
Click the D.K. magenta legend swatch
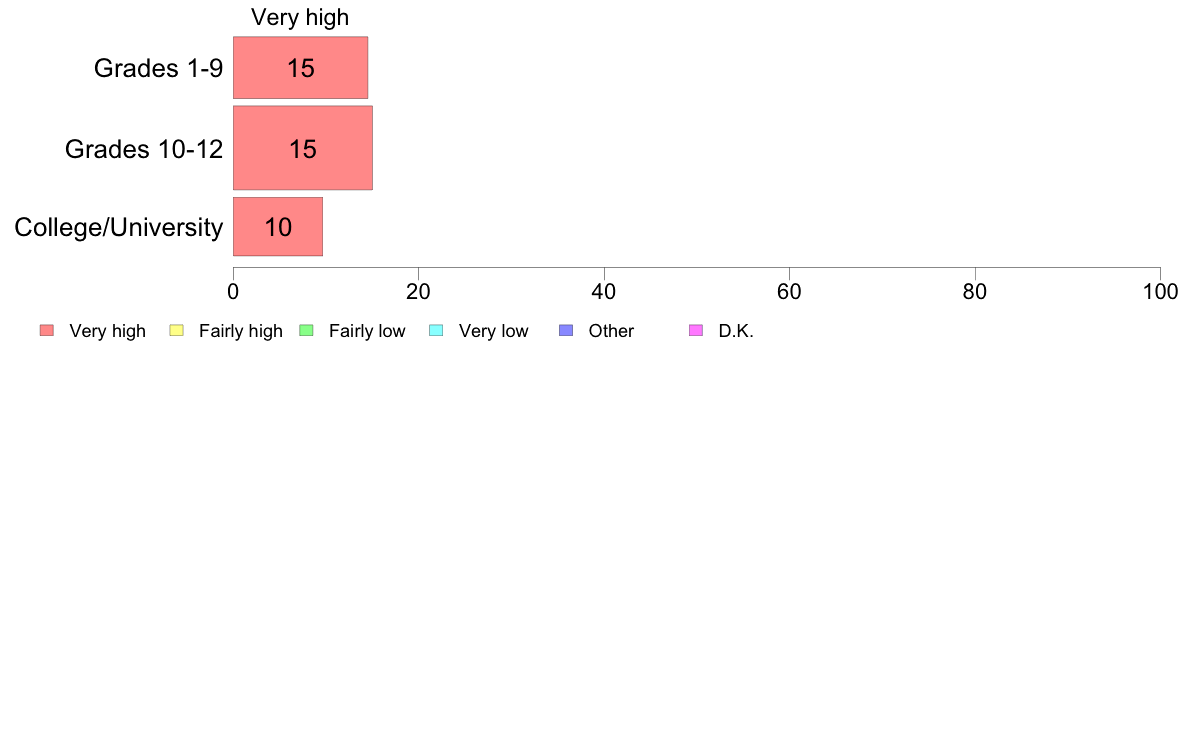coord(696,330)
